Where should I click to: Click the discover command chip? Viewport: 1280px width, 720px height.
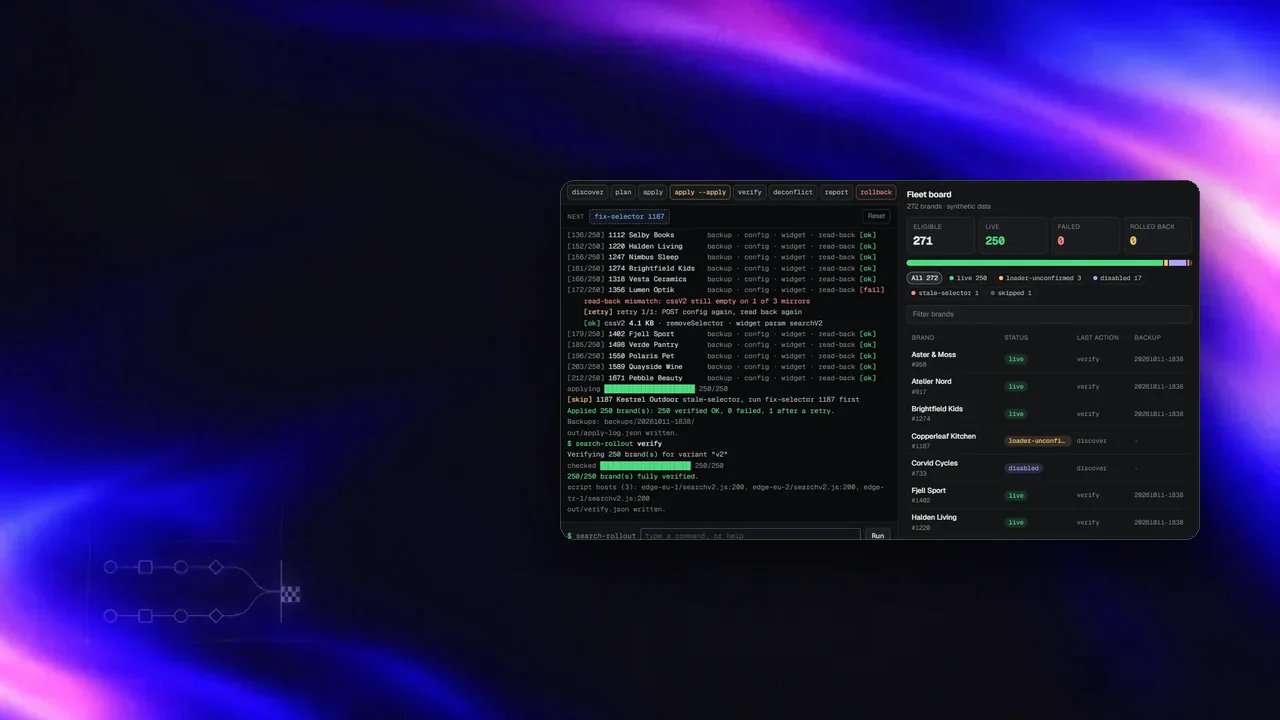pos(588,192)
